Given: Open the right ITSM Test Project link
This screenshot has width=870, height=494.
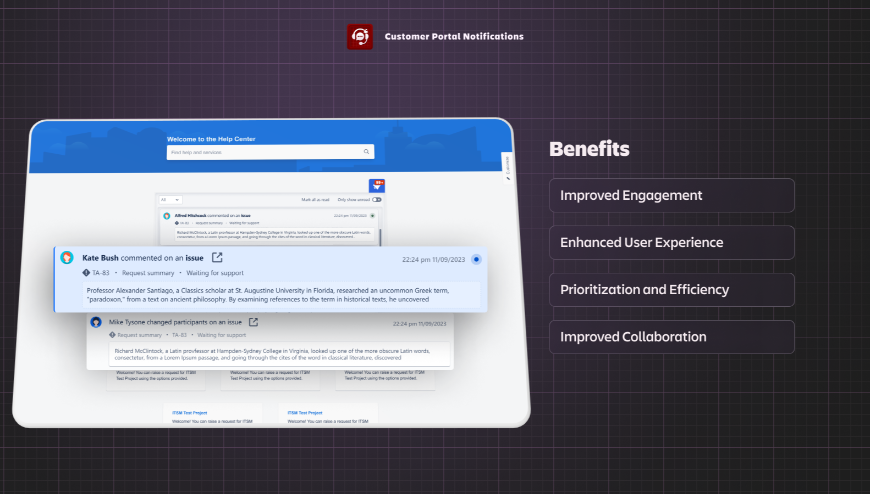Looking at the screenshot, I should tap(305, 413).
